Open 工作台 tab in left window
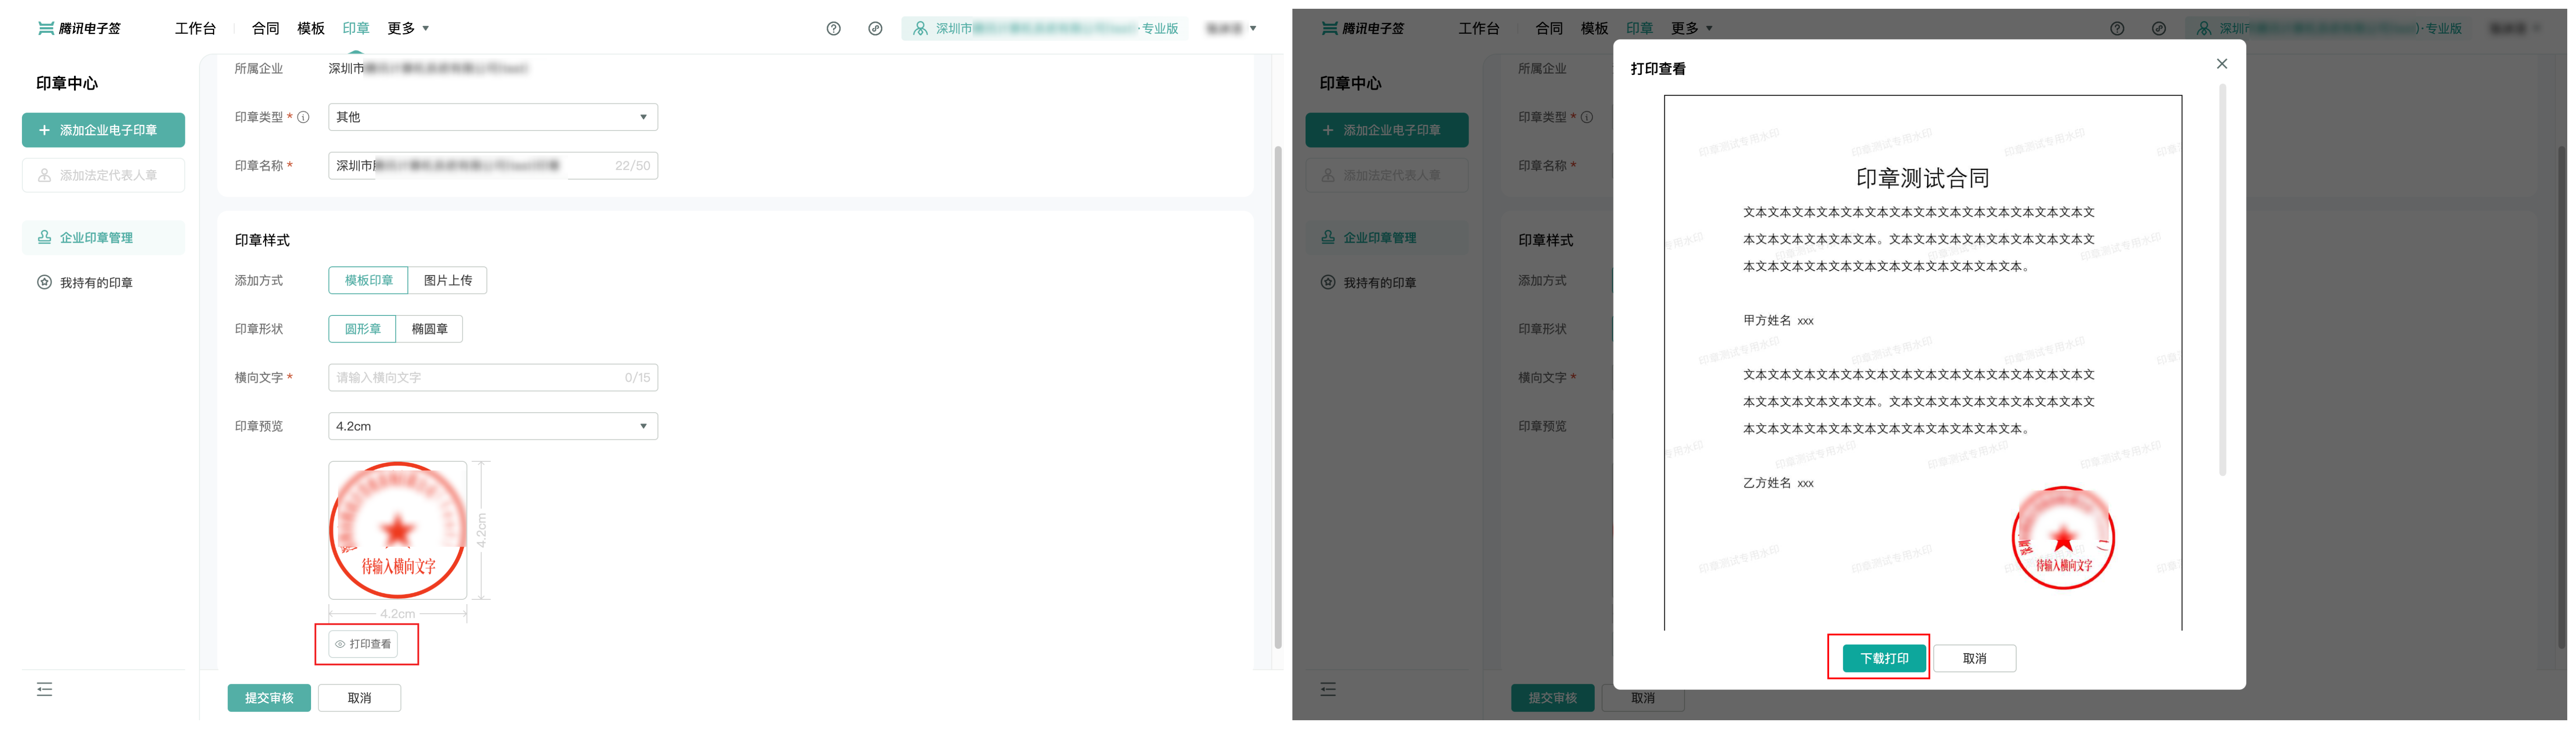Image resolution: width=2576 pixels, height=729 pixels. (195, 28)
